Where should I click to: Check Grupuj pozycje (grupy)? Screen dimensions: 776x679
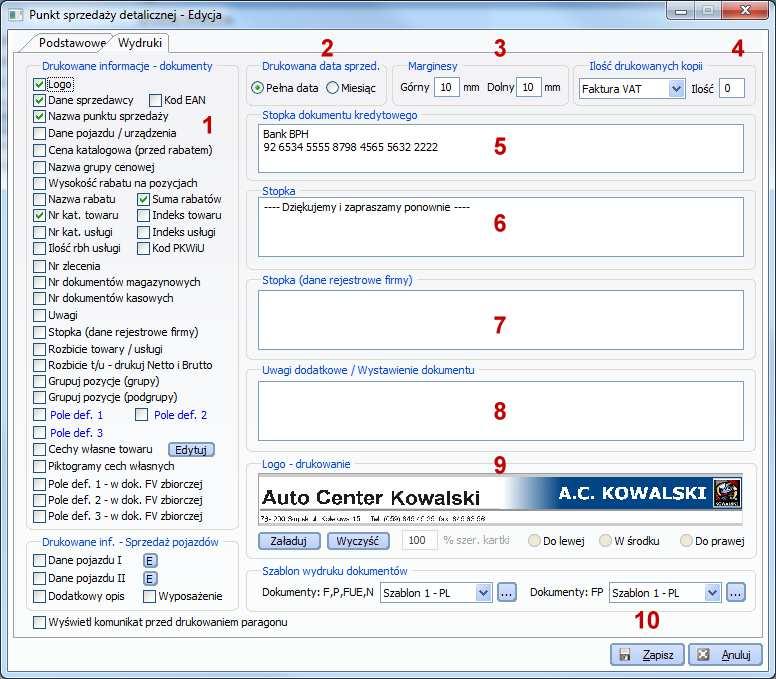40,382
